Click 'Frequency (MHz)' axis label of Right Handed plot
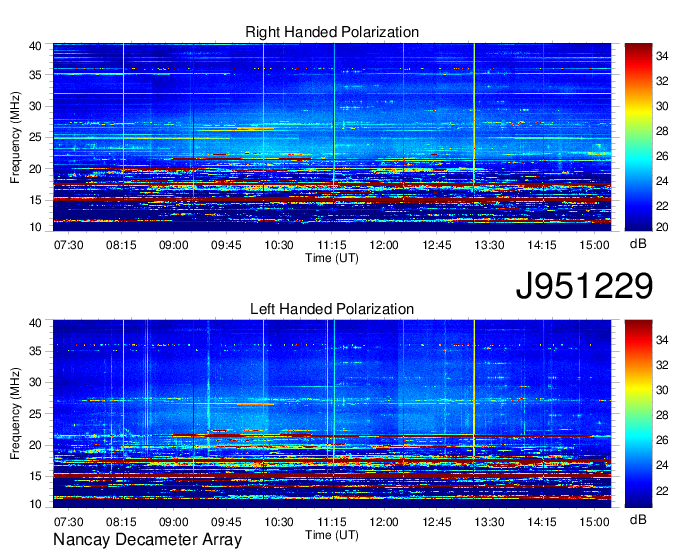Image resolution: width=680 pixels, height=552 pixels. click(15, 137)
